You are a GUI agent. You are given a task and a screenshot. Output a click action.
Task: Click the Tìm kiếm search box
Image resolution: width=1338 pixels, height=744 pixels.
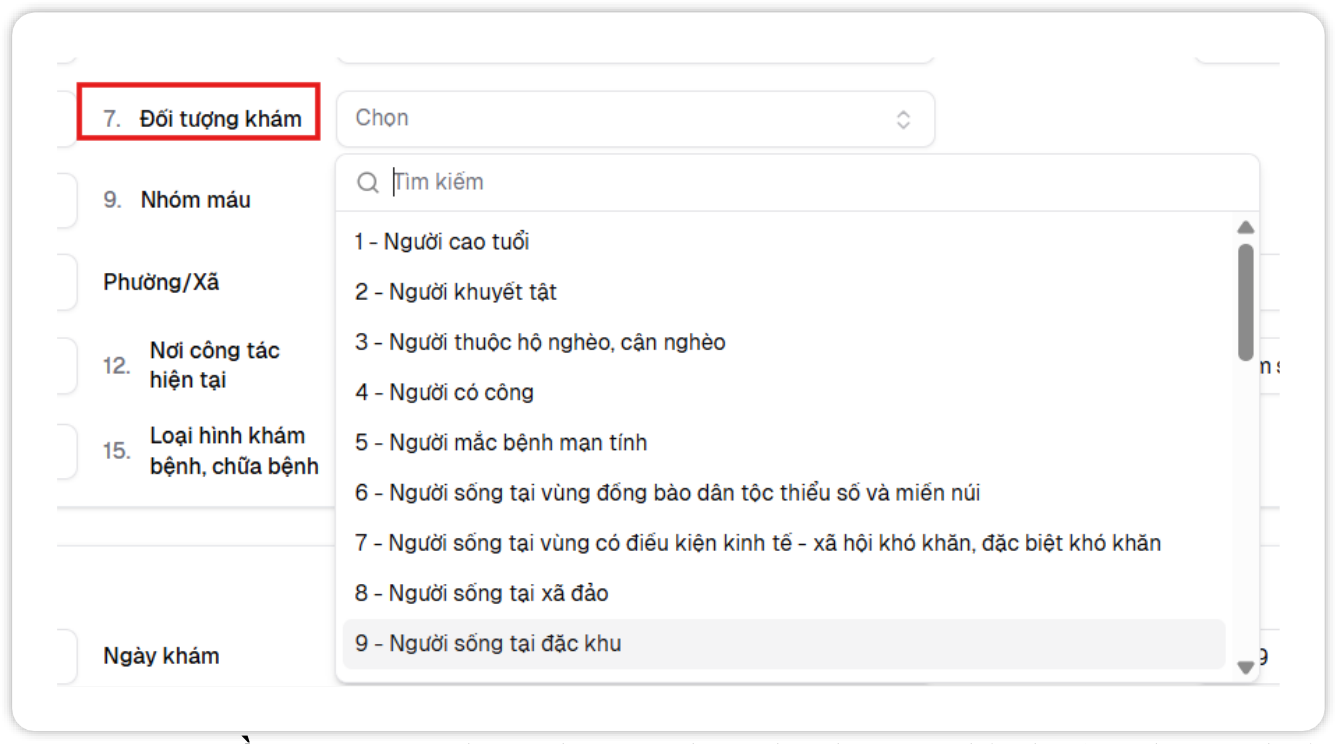797,183
